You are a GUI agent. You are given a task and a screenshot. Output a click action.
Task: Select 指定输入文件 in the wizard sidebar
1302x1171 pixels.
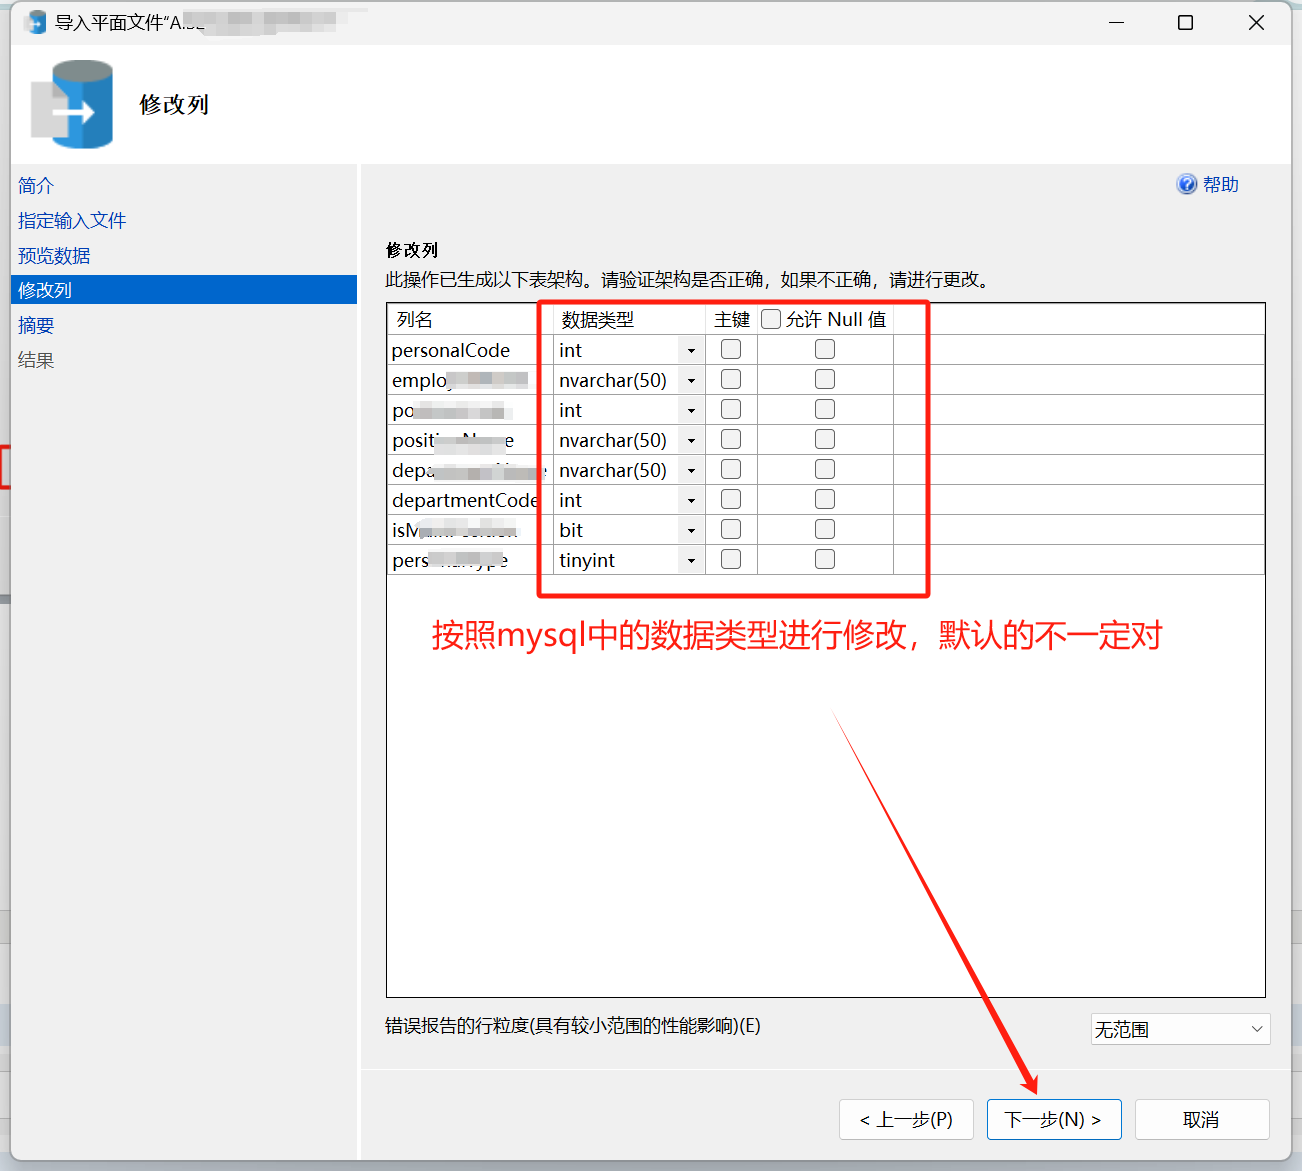72,220
